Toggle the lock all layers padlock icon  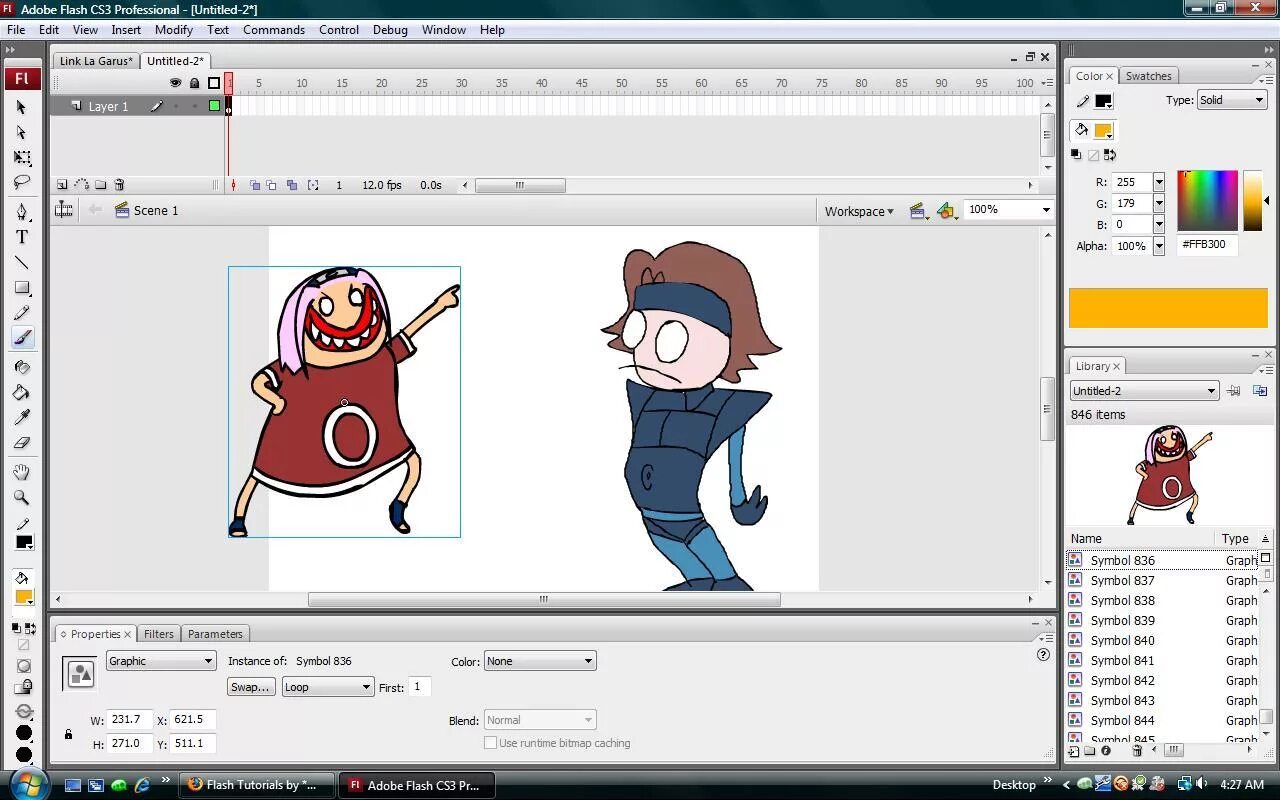(194, 83)
